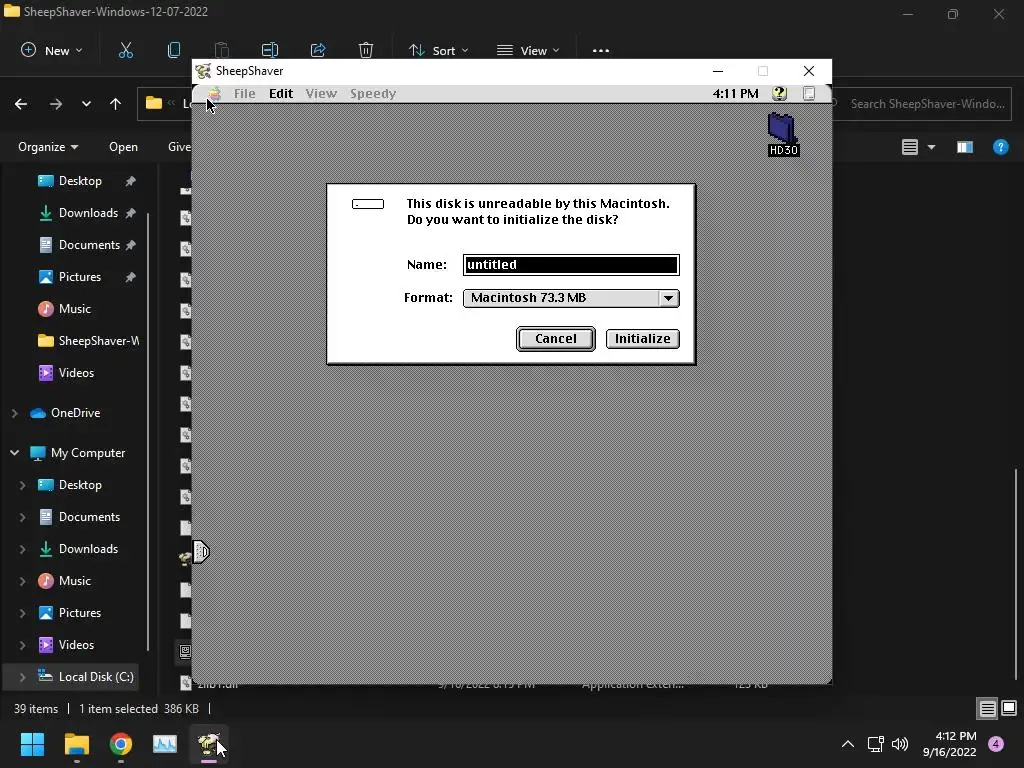Open the resource monitor taskbar app
Image resolution: width=1024 pixels, height=768 pixels.
click(165, 744)
